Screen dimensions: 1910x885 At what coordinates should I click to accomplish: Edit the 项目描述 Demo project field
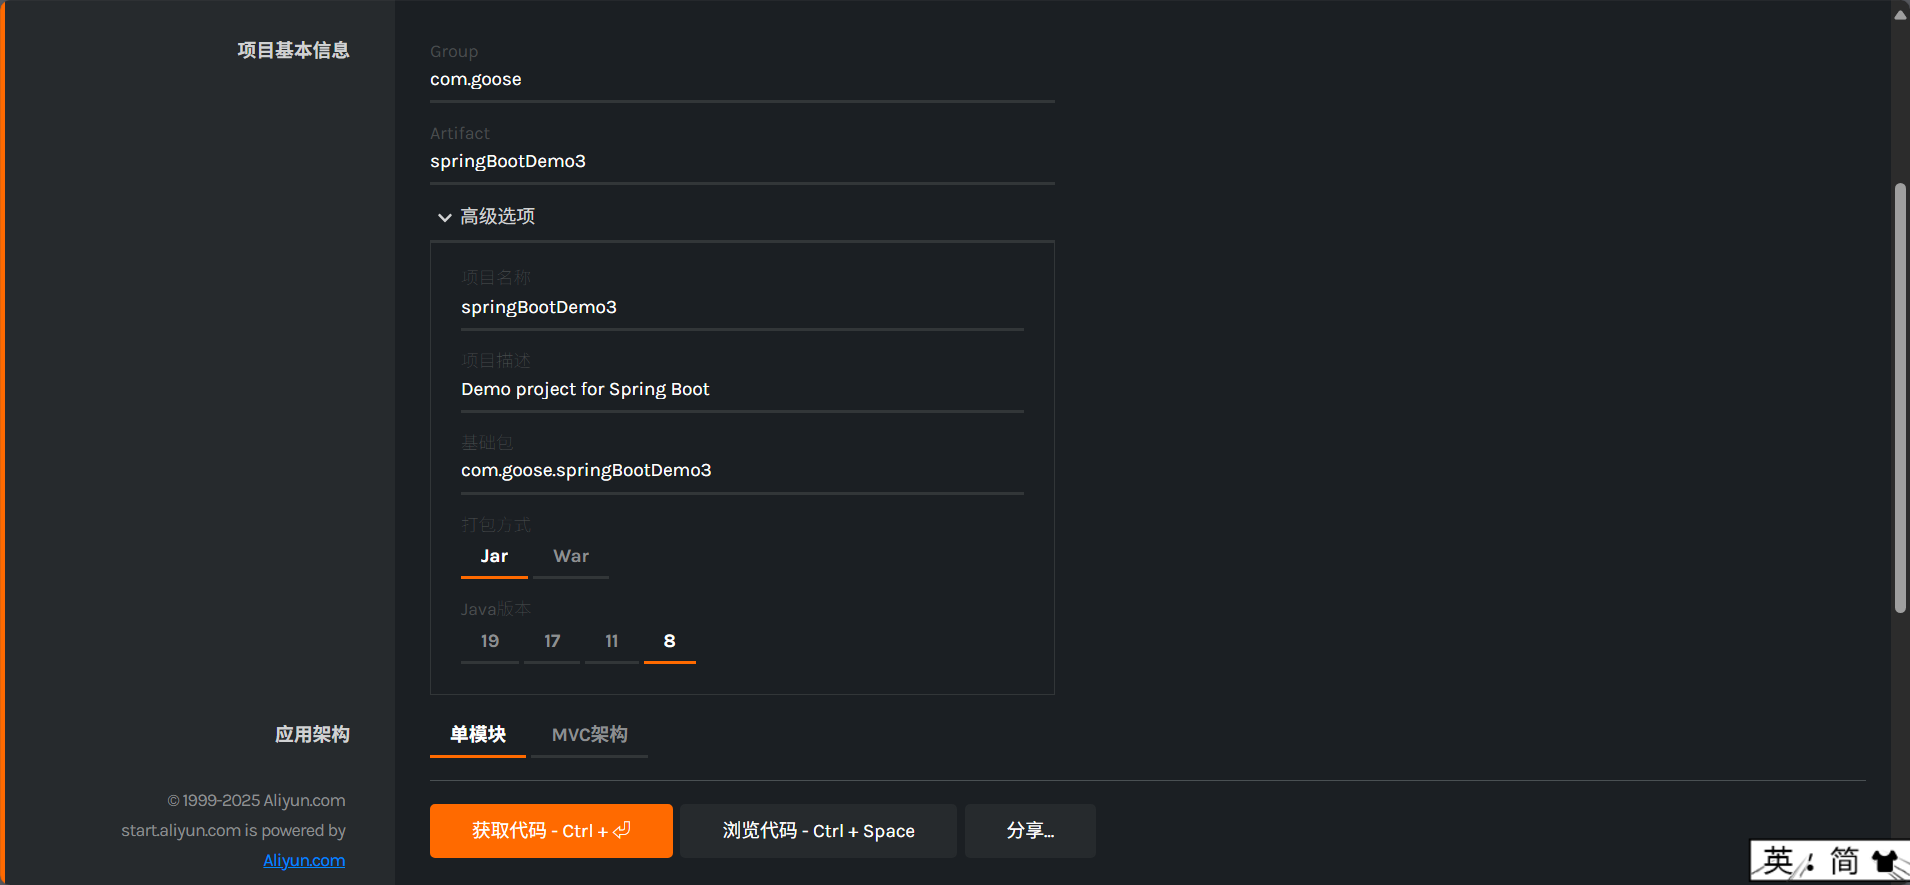742,389
